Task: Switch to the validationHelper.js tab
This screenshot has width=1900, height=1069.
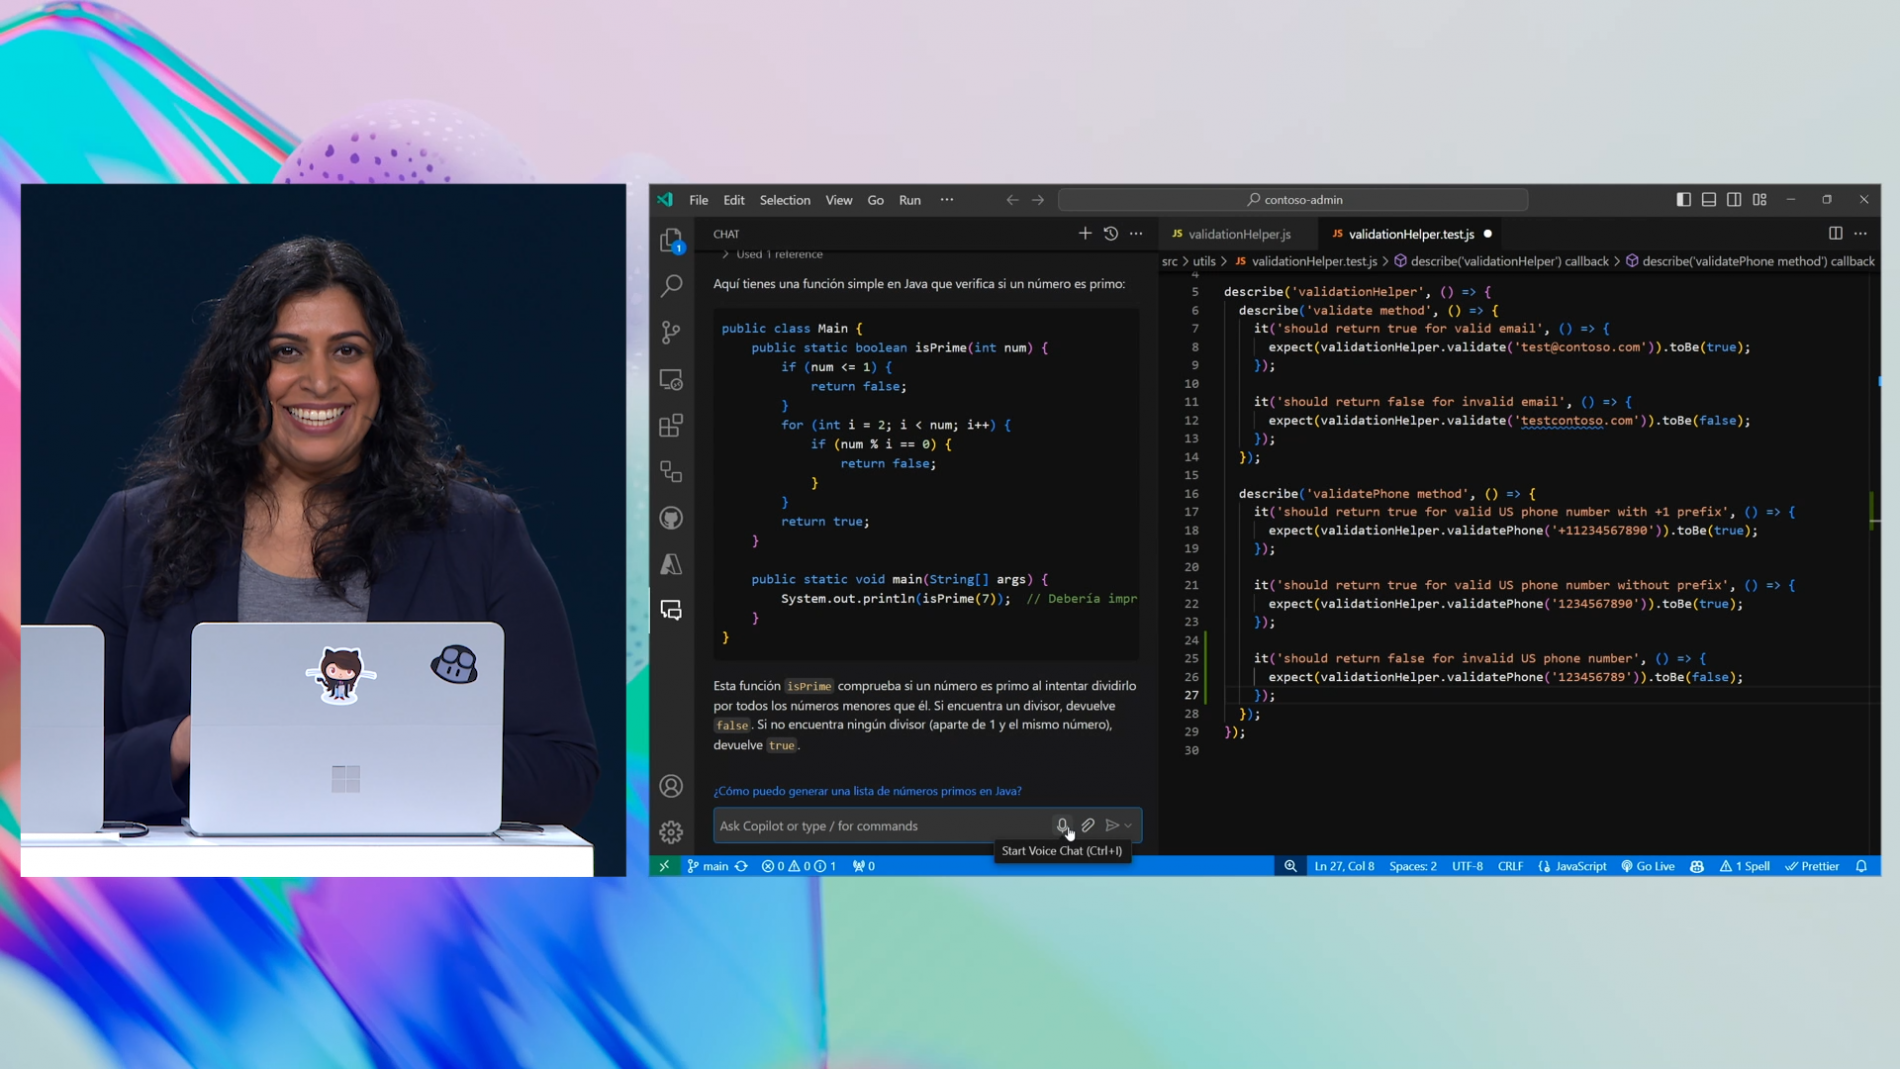Action: click(1231, 234)
